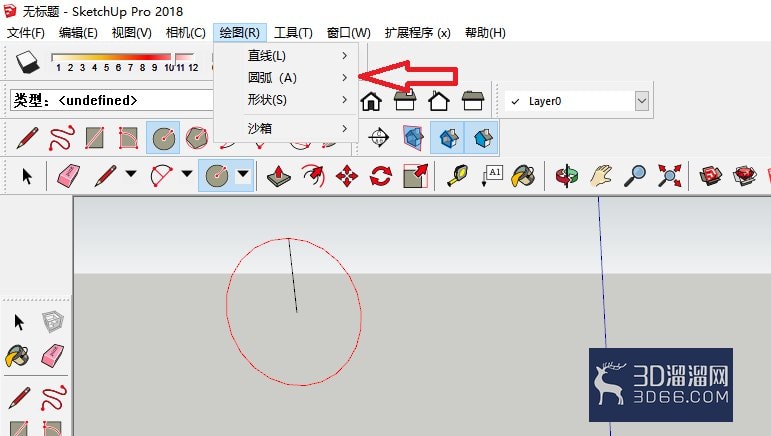Select Line pencil in left side toolbar
This screenshot has width=771, height=436.
click(19, 398)
